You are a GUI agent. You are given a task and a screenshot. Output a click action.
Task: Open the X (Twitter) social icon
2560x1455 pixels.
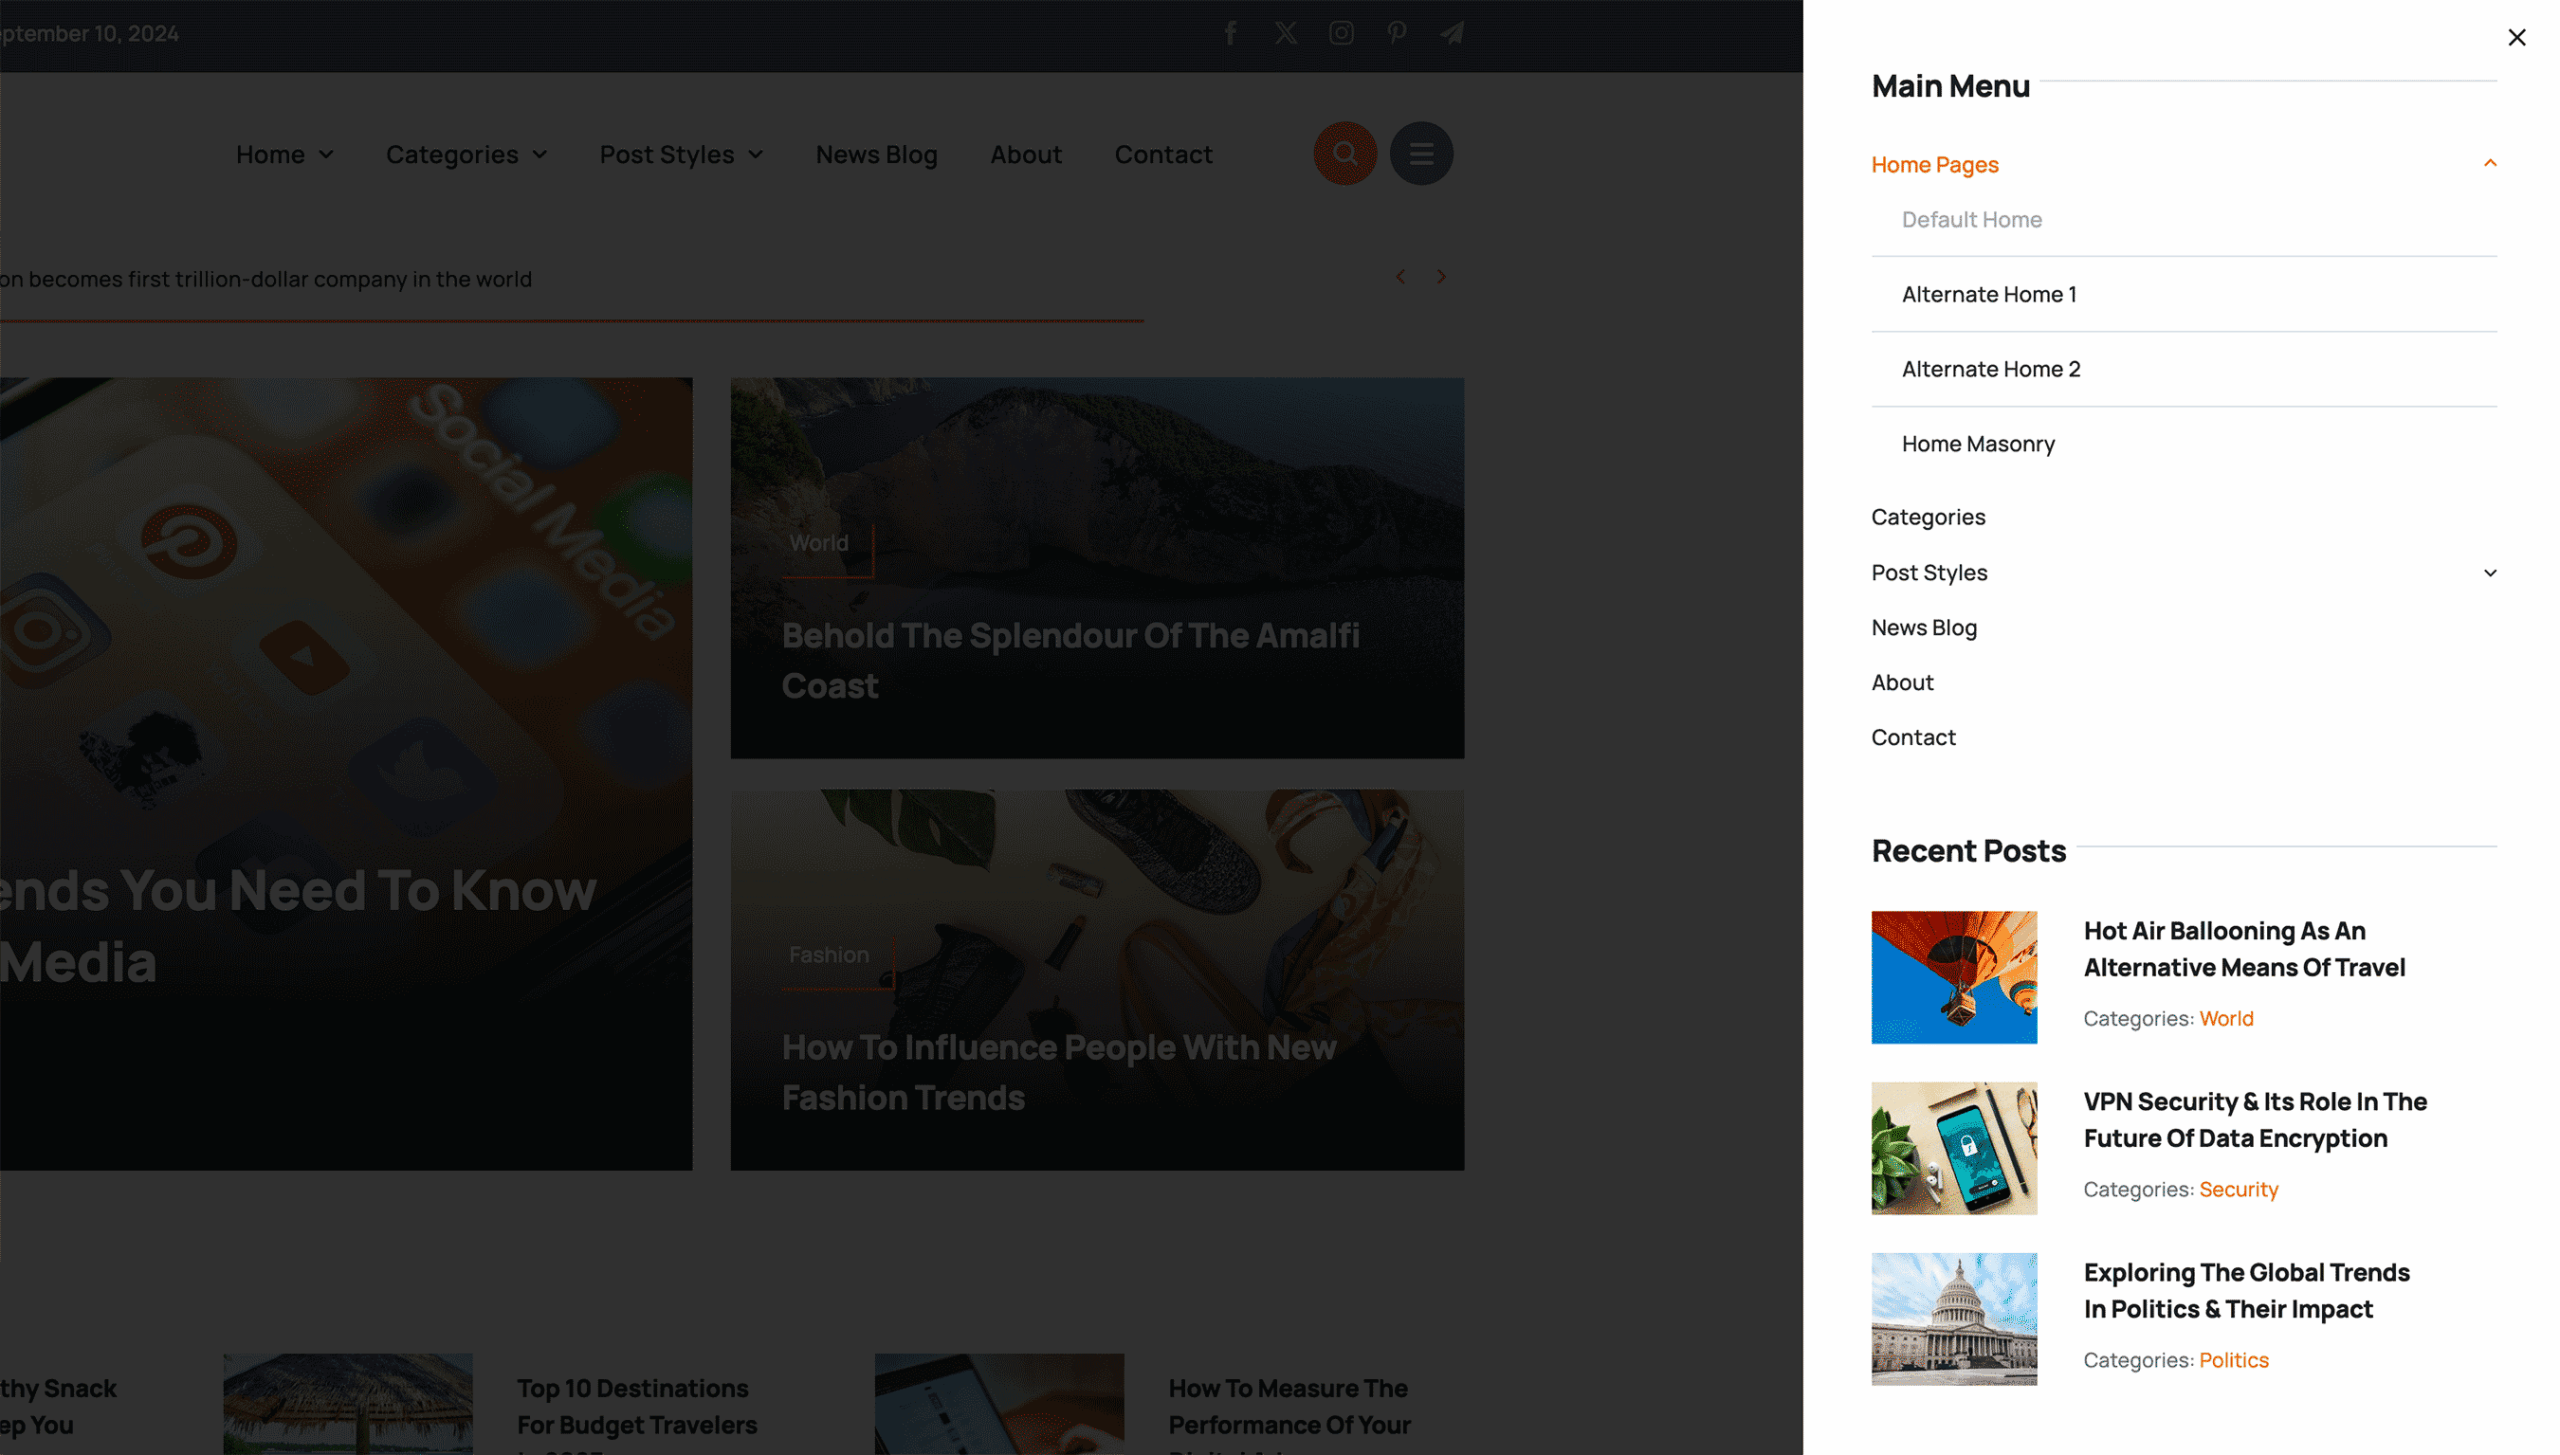coord(1285,33)
